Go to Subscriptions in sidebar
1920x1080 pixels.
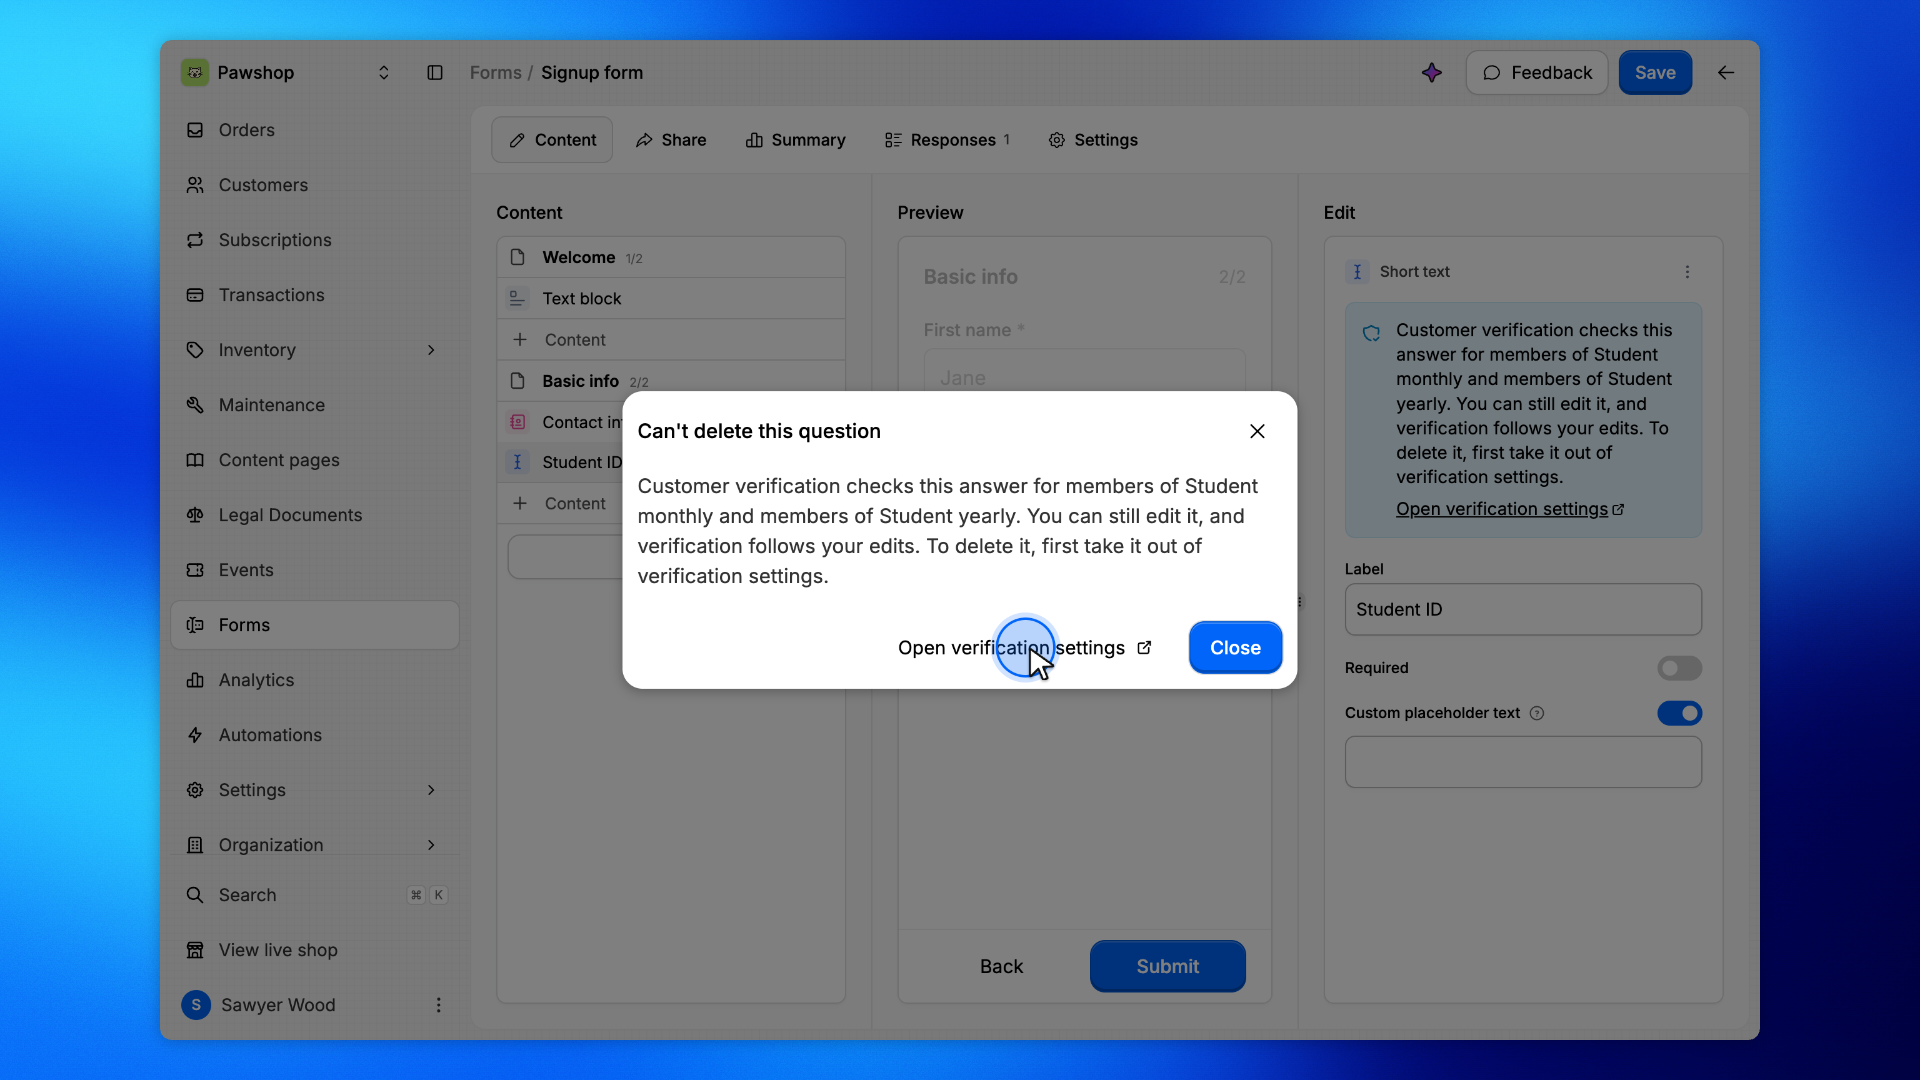pyautogui.click(x=315, y=240)
